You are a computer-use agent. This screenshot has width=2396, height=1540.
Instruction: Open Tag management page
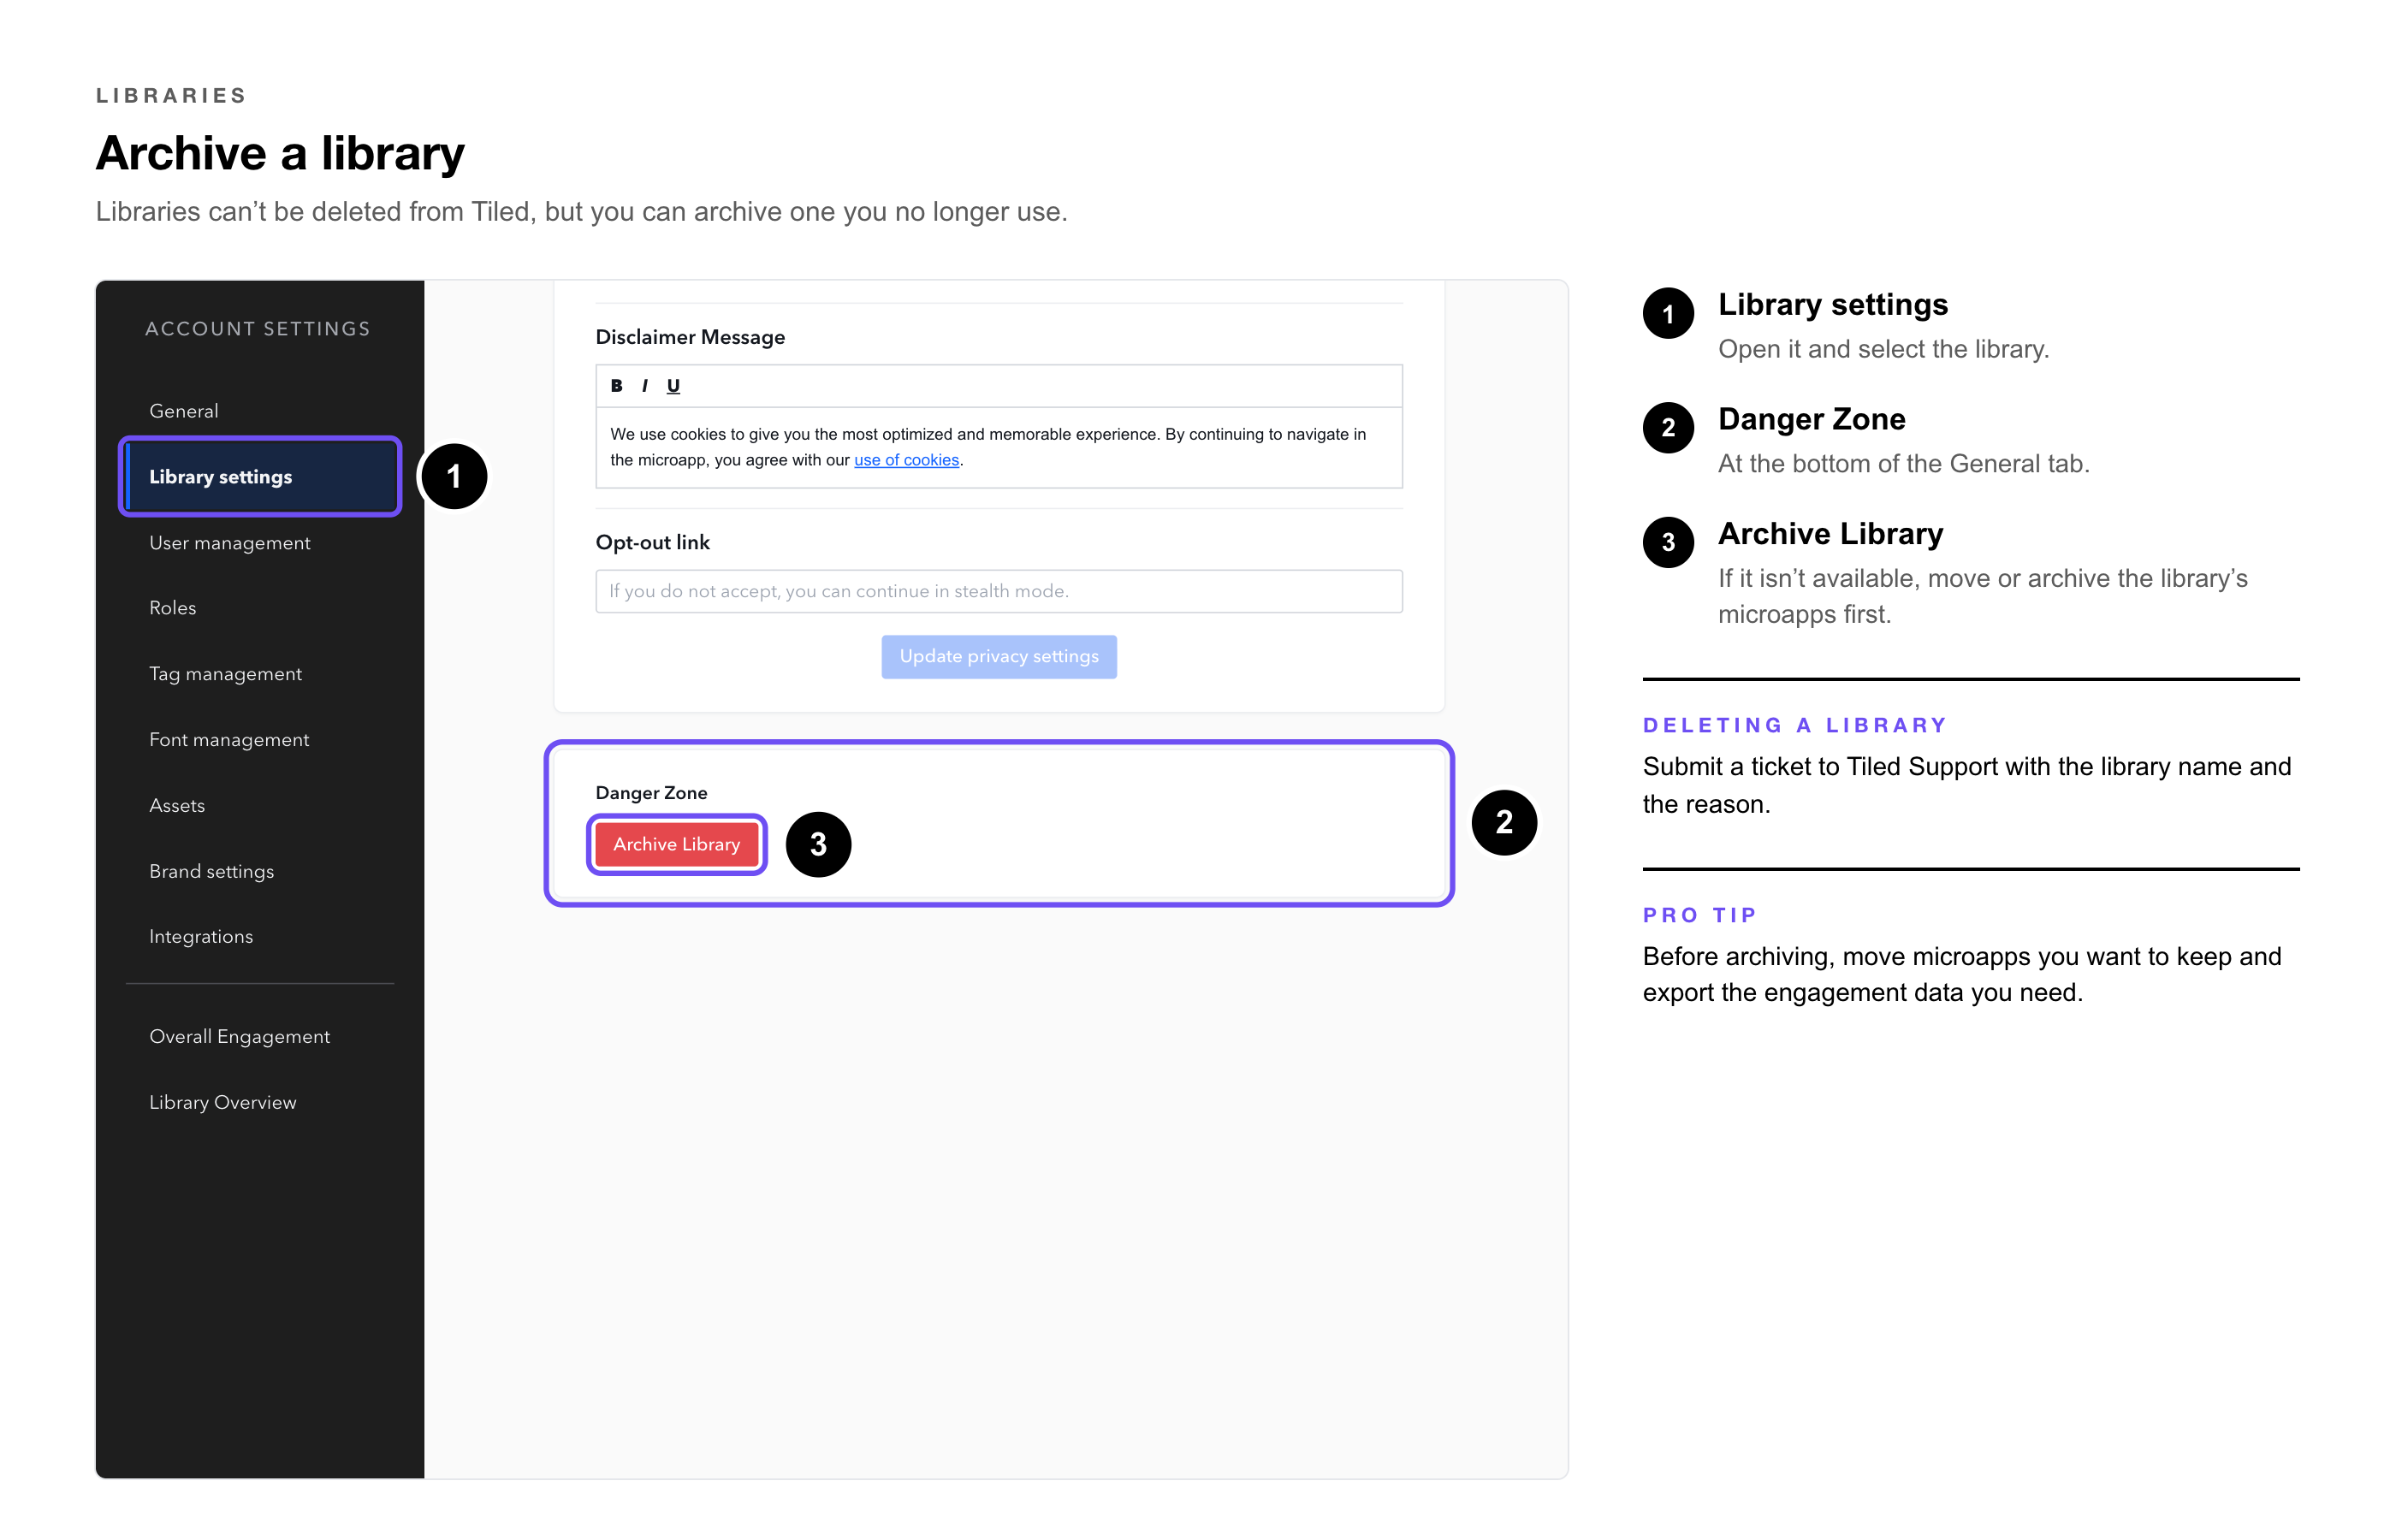225,674
